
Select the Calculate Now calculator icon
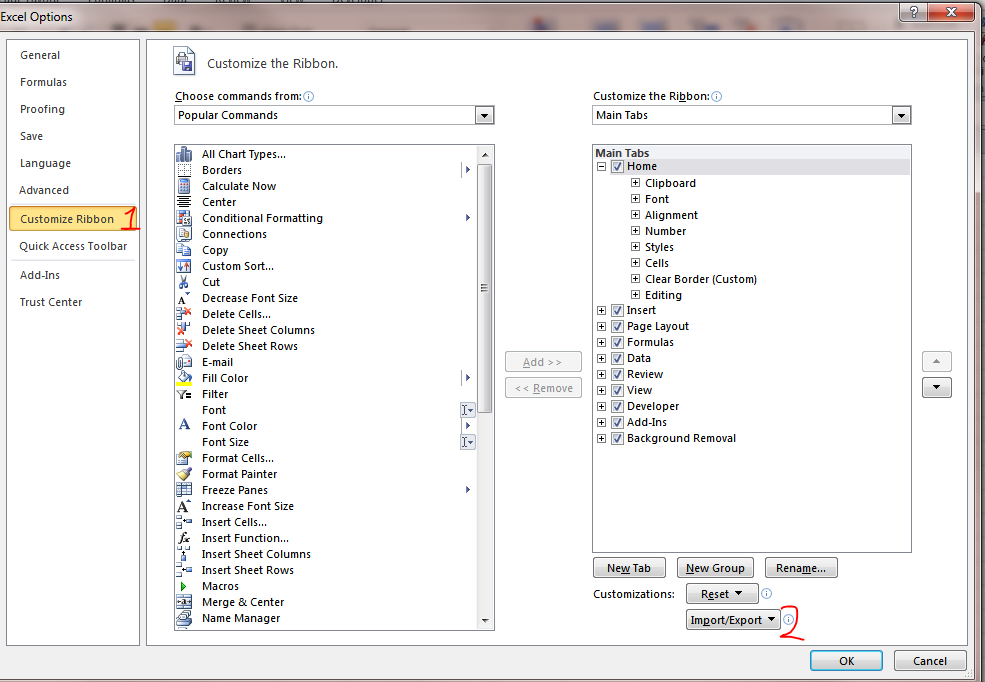(x=184, y=186)
